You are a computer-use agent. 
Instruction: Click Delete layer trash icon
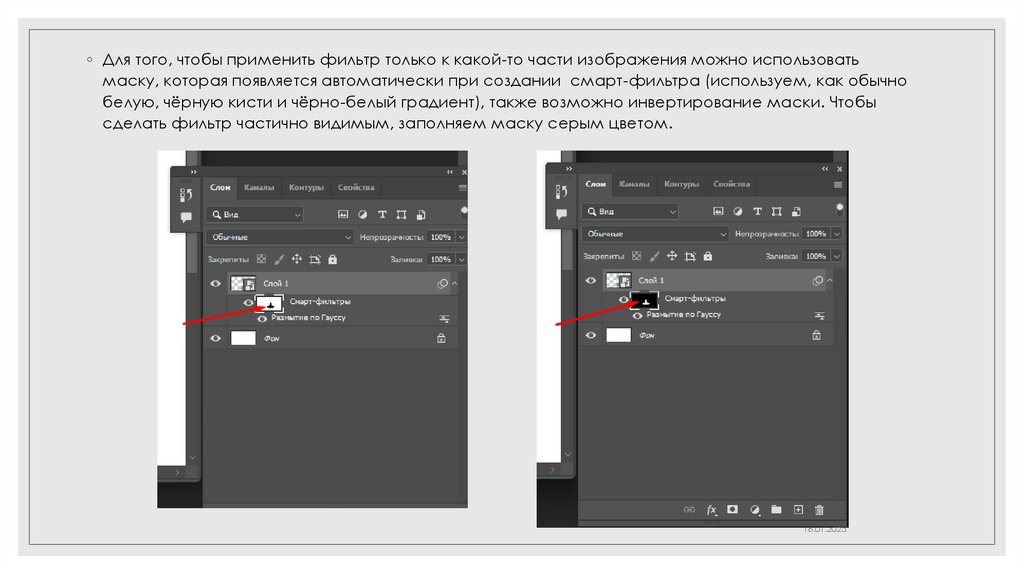[819, 509]
